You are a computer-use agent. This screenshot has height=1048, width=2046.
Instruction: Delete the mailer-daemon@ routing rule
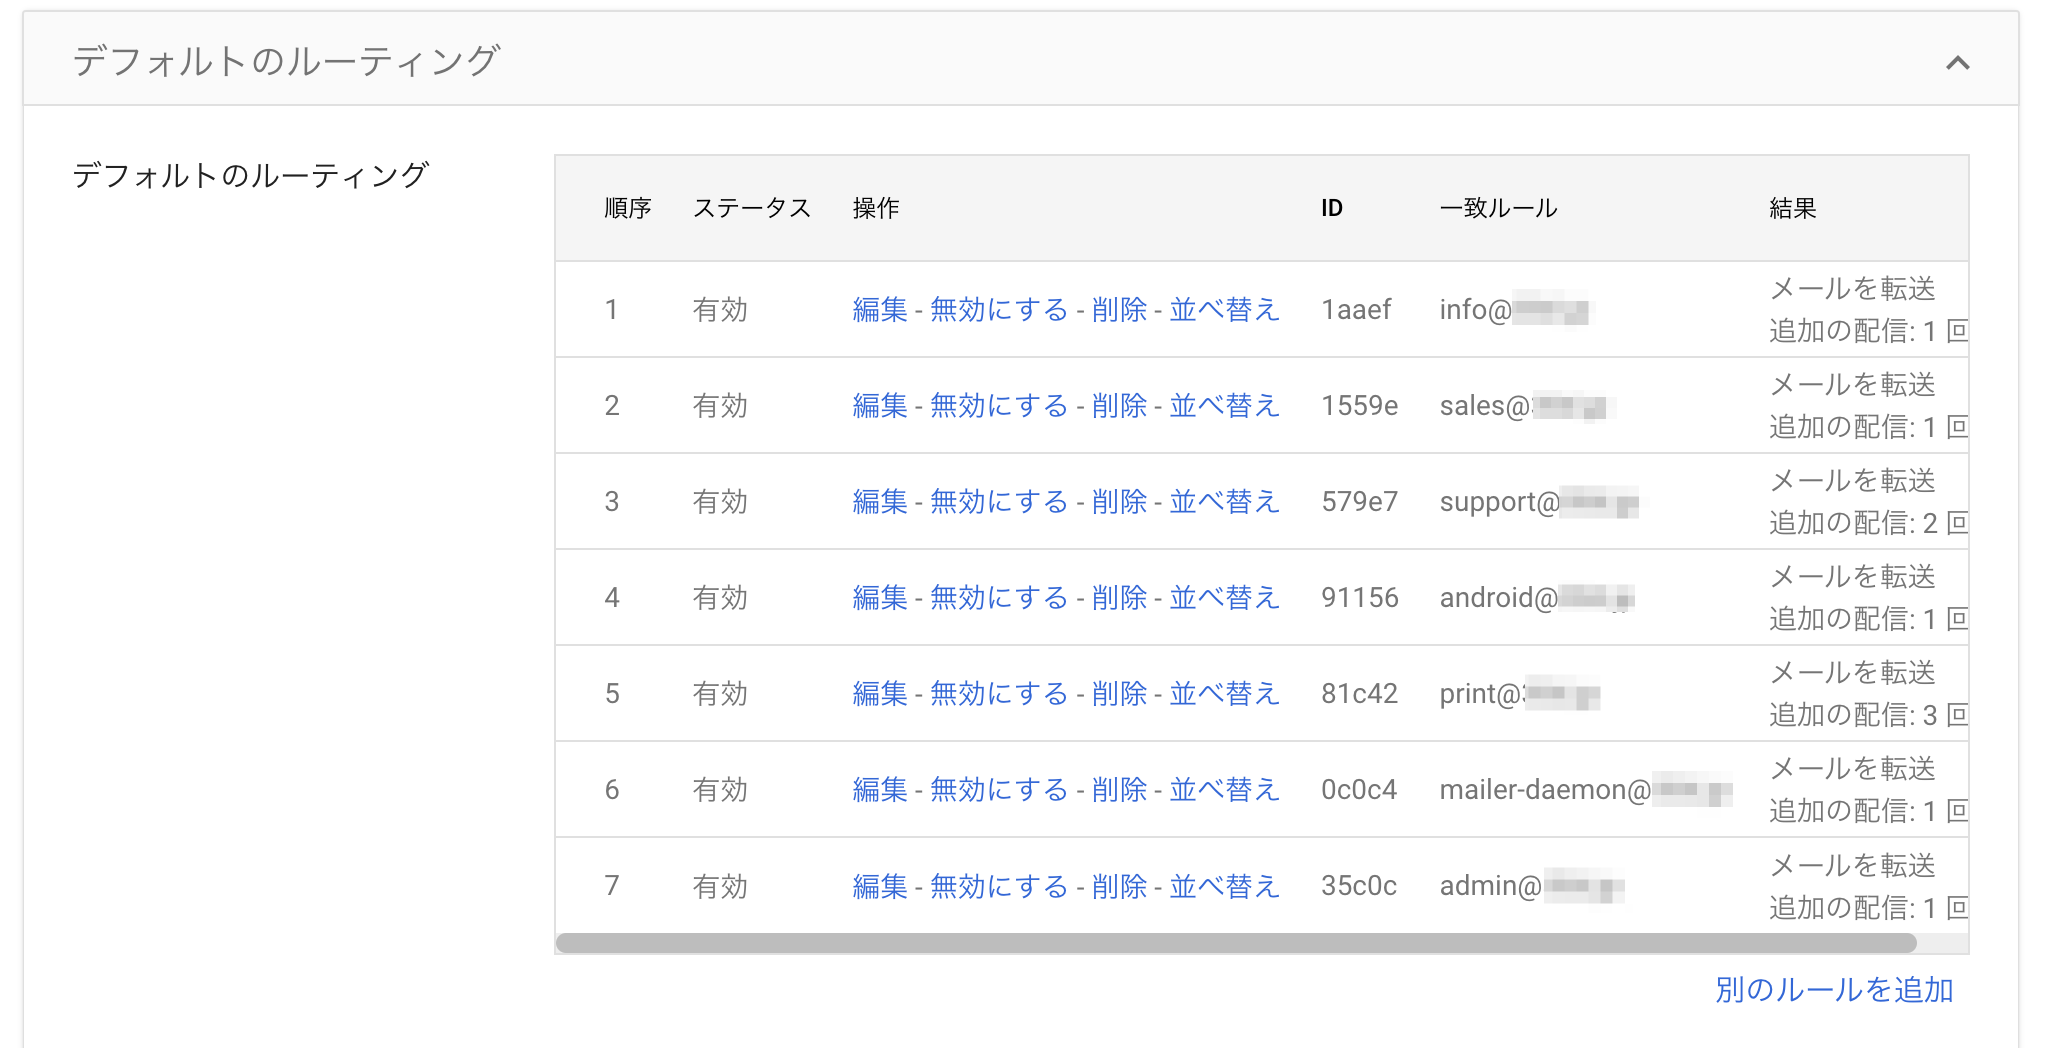(x=1120, y=789)
